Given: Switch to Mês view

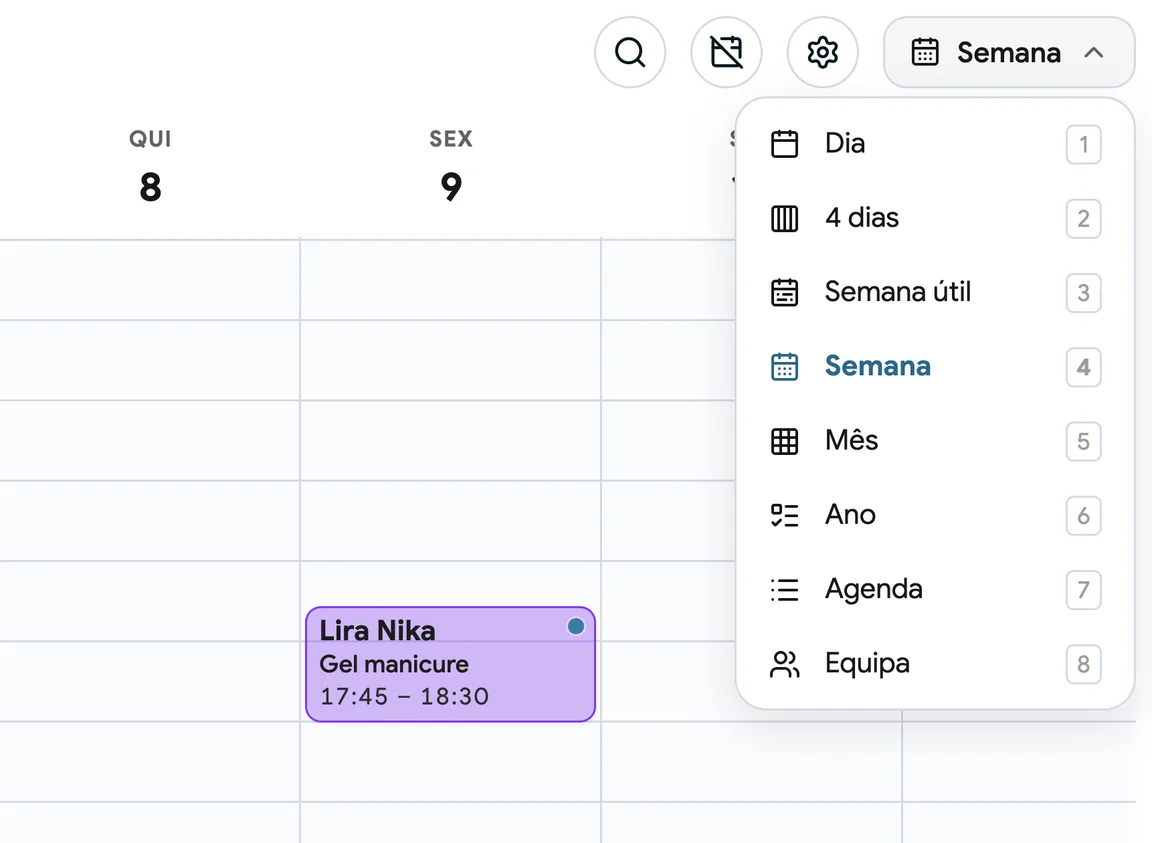Looking at the screenshot, I should point(935,441).
